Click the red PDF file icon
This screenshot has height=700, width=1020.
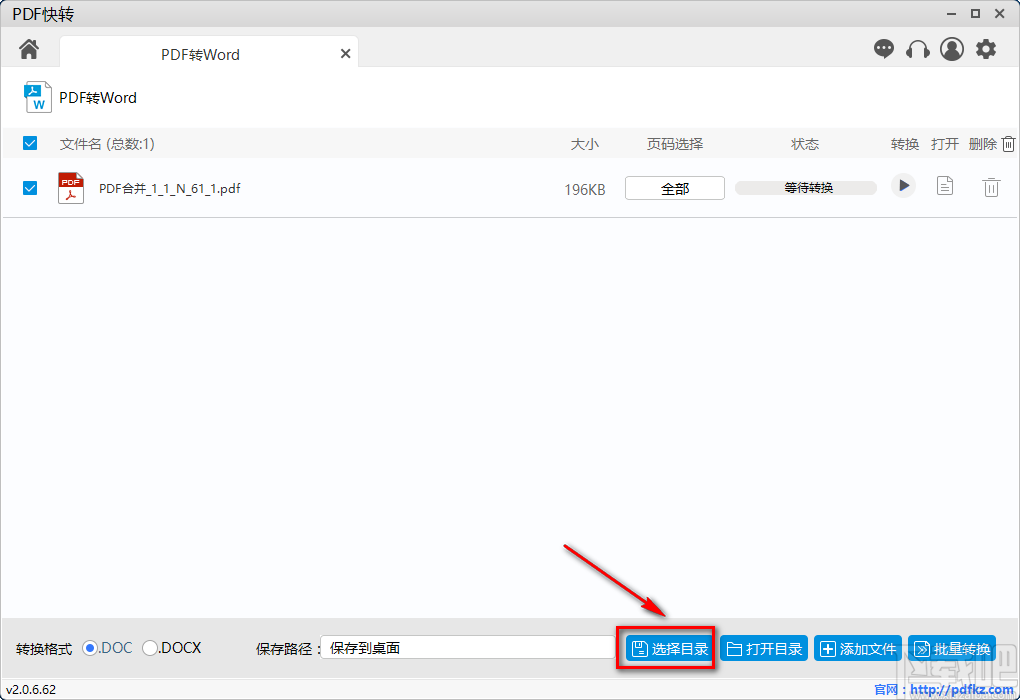tap(71, 188)
